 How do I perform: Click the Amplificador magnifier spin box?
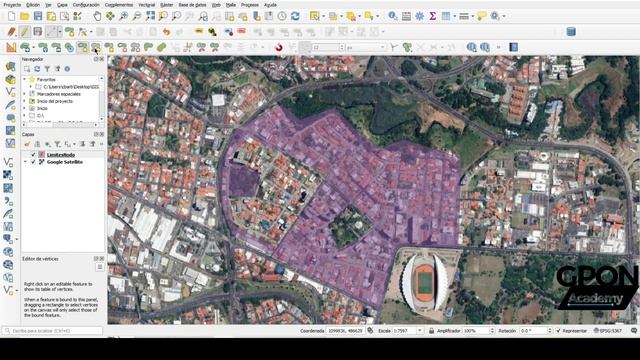click(x=478, y=331)
